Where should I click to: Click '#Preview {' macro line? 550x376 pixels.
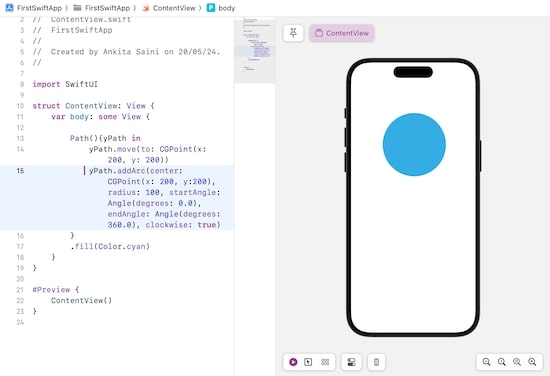(x=56, y=290)
